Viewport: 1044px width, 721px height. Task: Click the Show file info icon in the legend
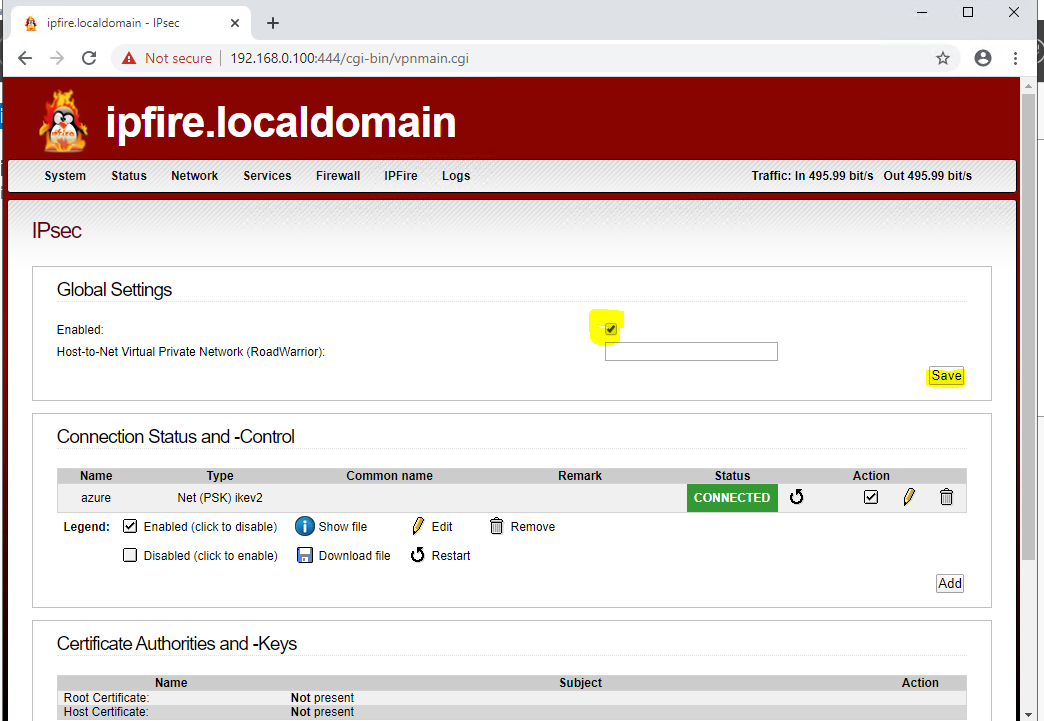[305, 526]
